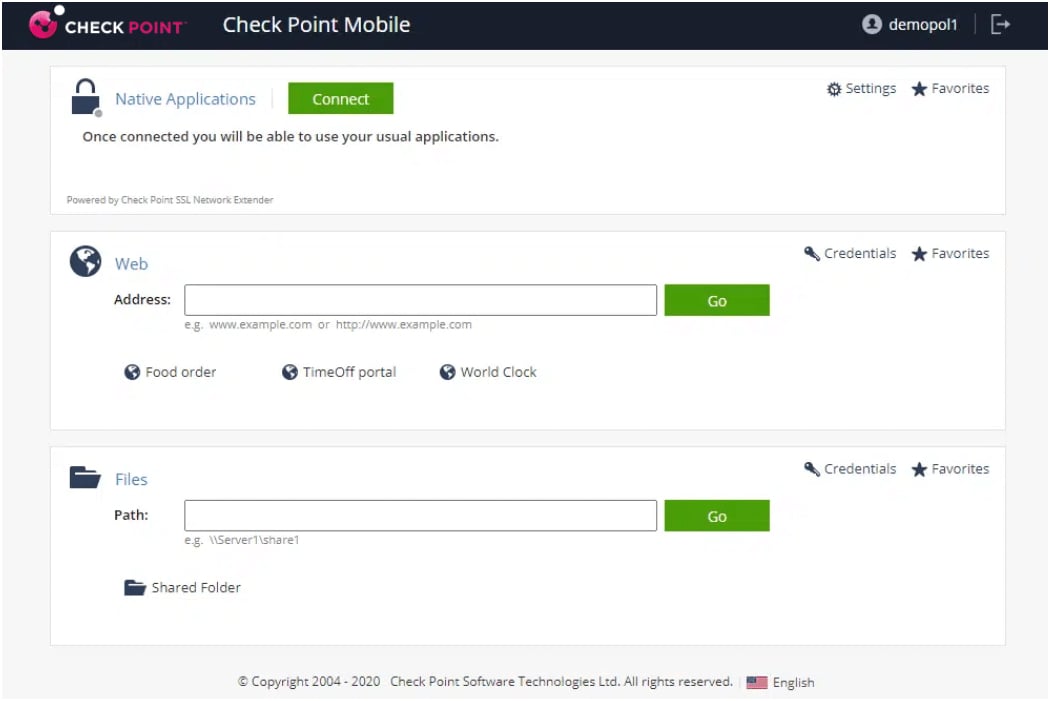The height and width of the screenshot is (701, 1050).
Task: Star the Files section as Favorite
Action: tap(949, 468)
